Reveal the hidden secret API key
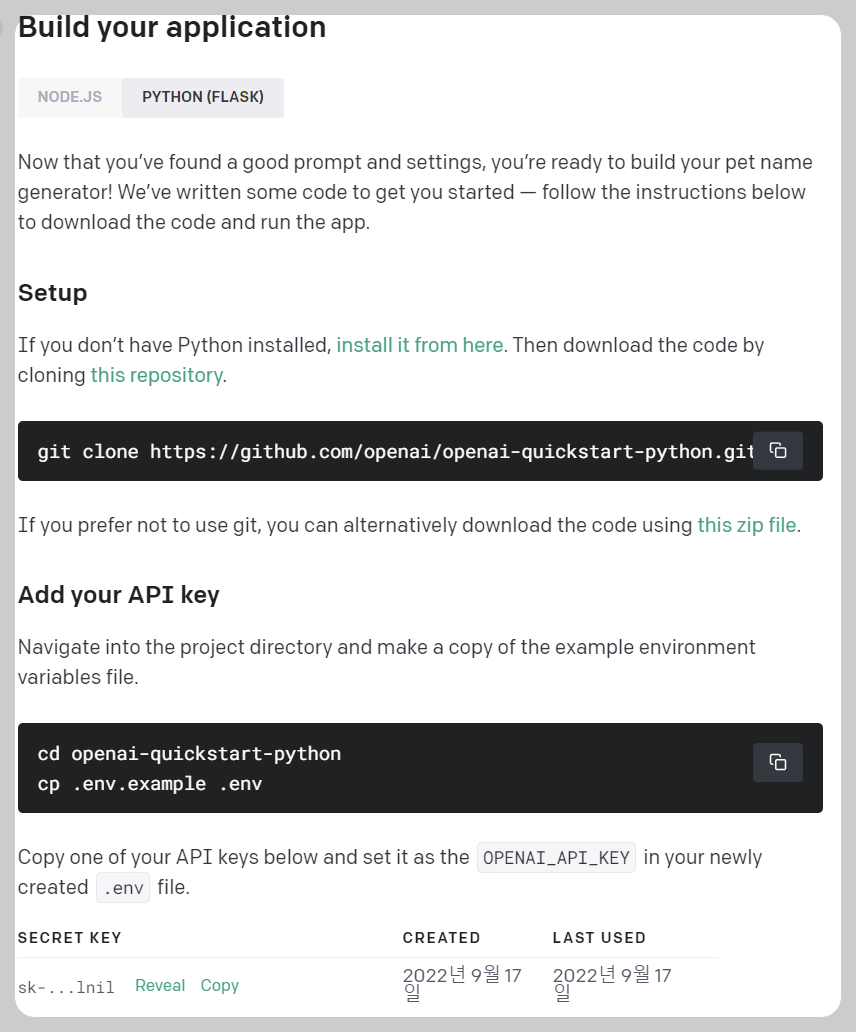Screen dimensions: 856x1032 click(160, 985)
